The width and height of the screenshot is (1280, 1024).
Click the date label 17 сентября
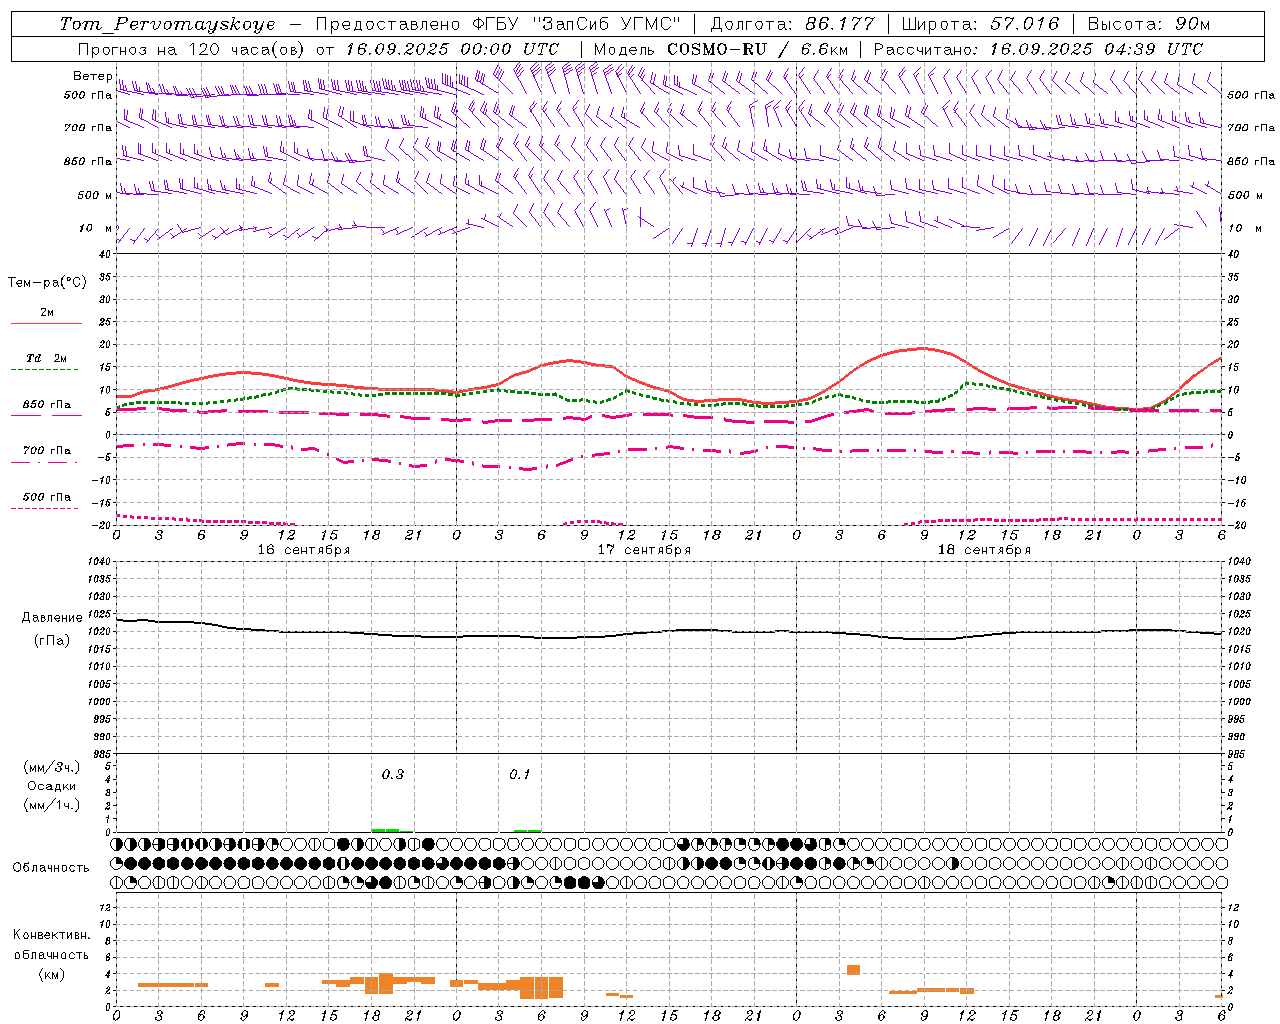pos(644,550)
